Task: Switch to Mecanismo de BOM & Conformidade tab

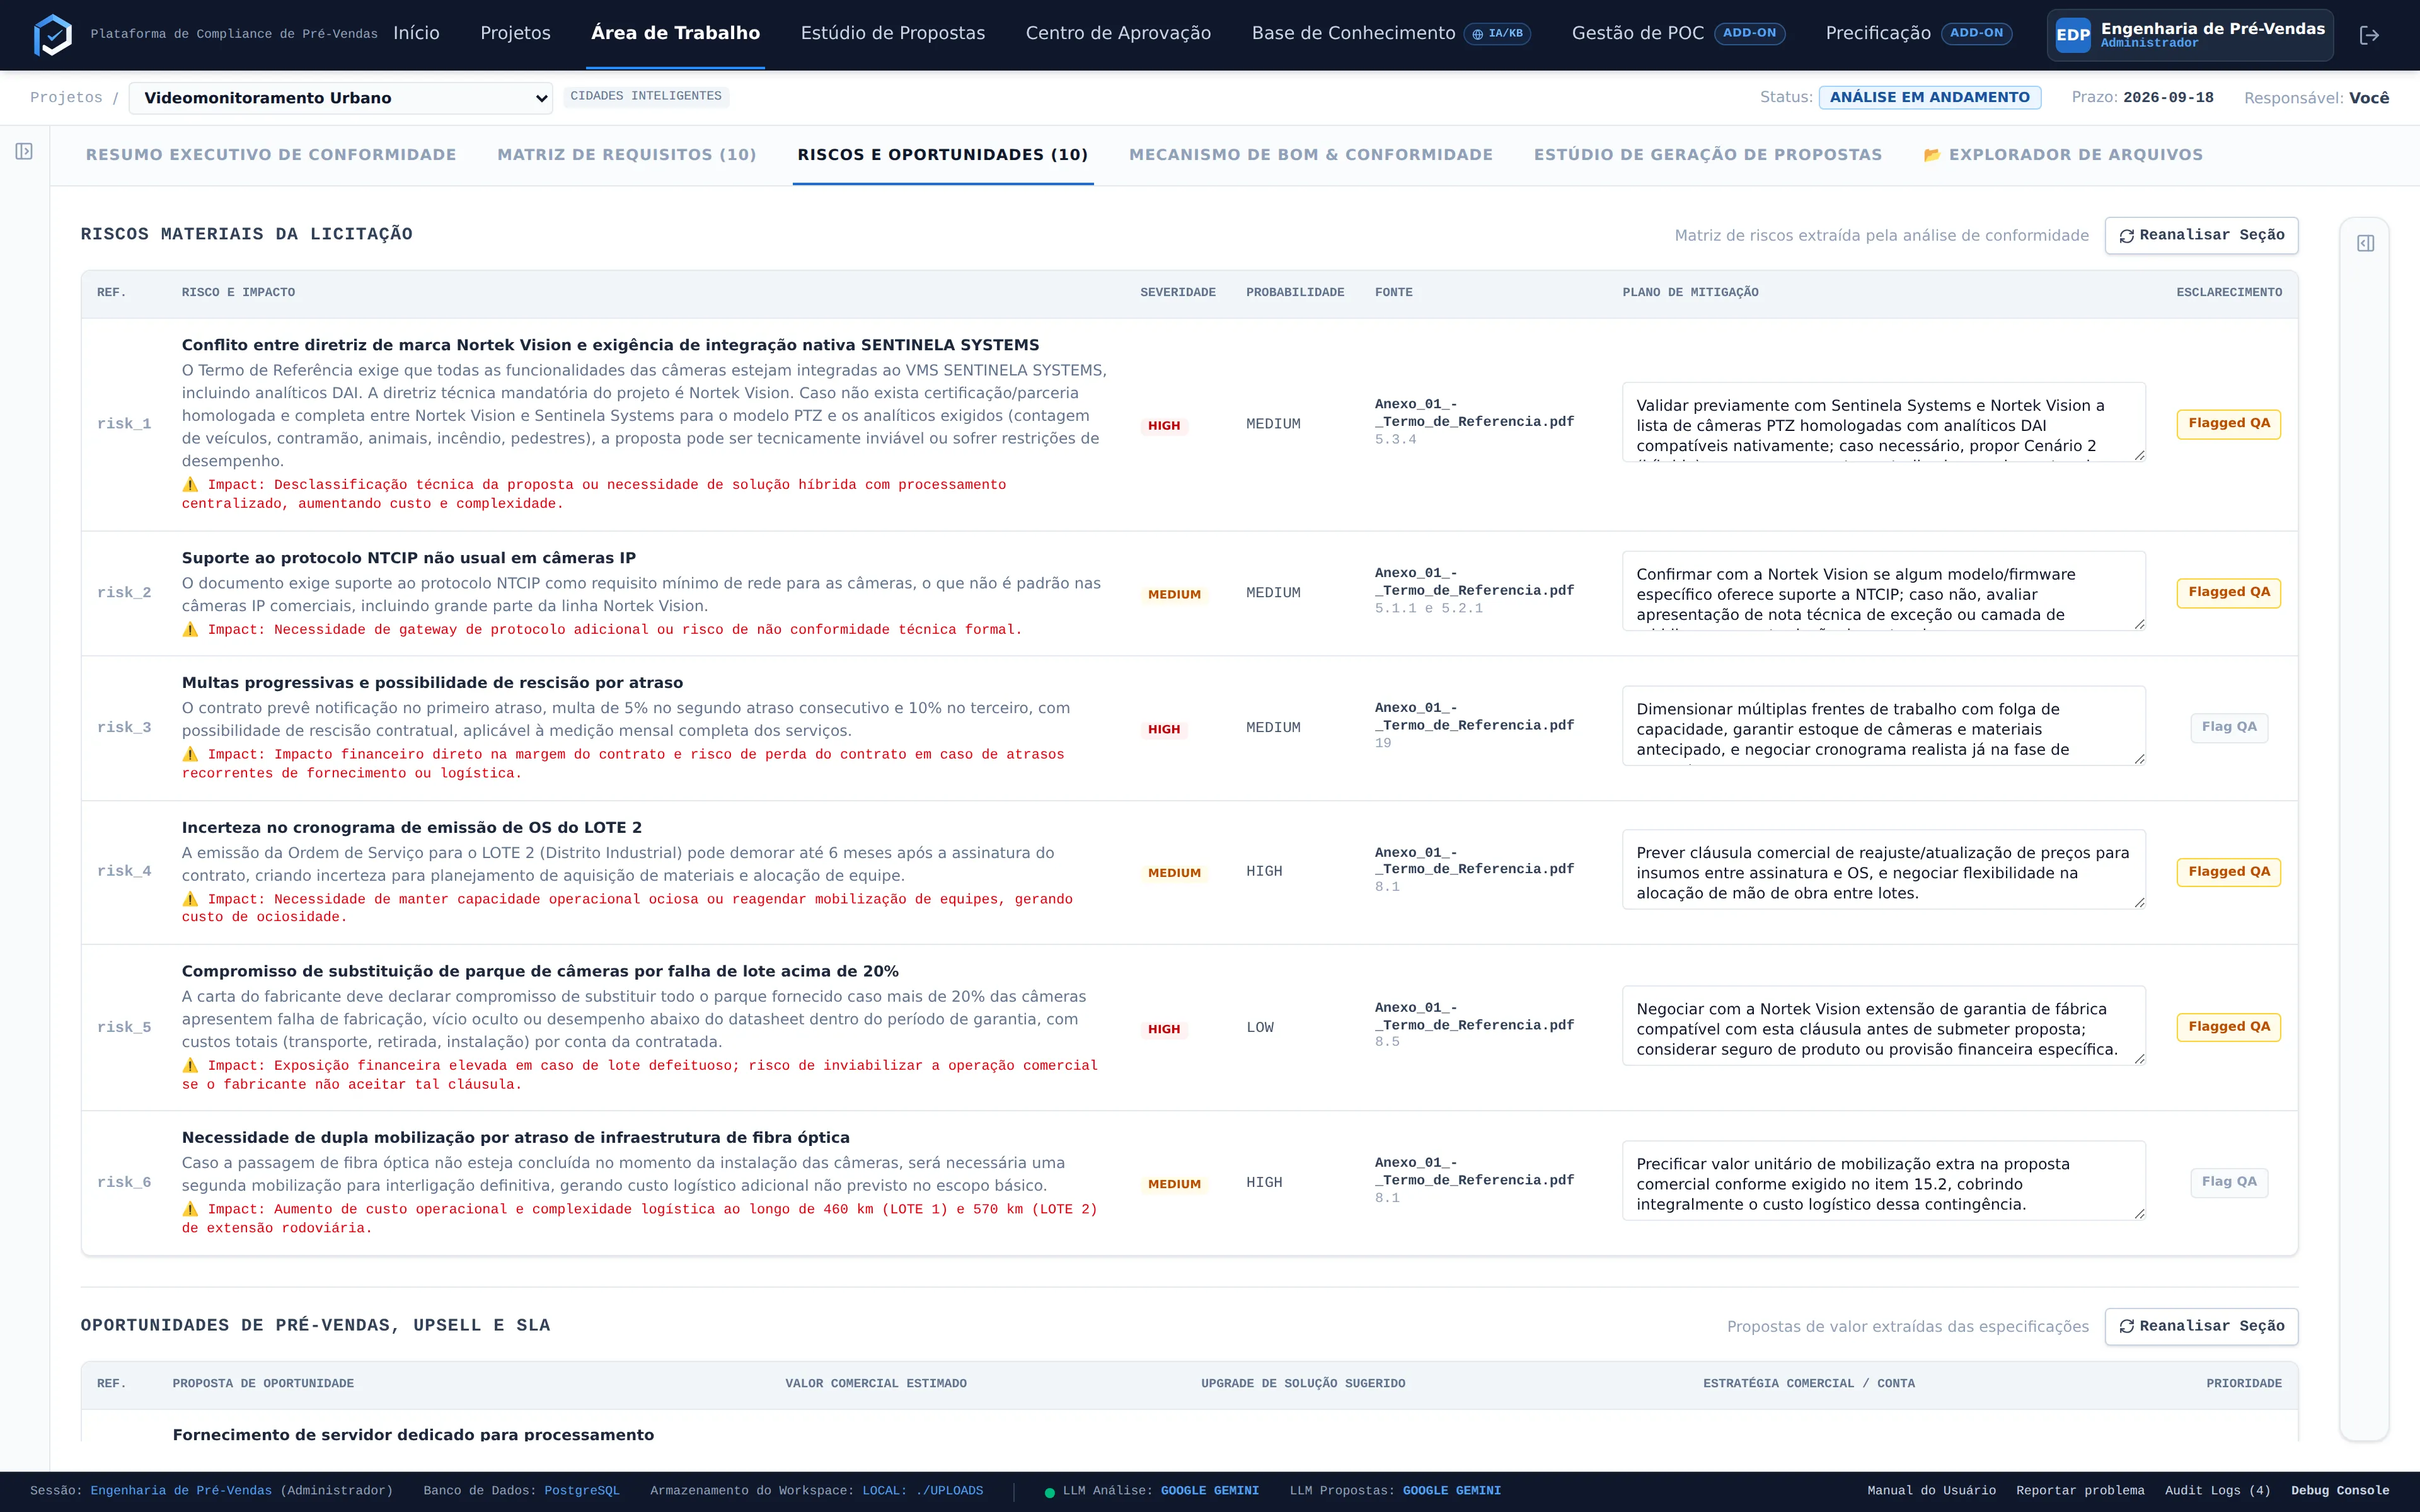Action: click(1311, 155)
